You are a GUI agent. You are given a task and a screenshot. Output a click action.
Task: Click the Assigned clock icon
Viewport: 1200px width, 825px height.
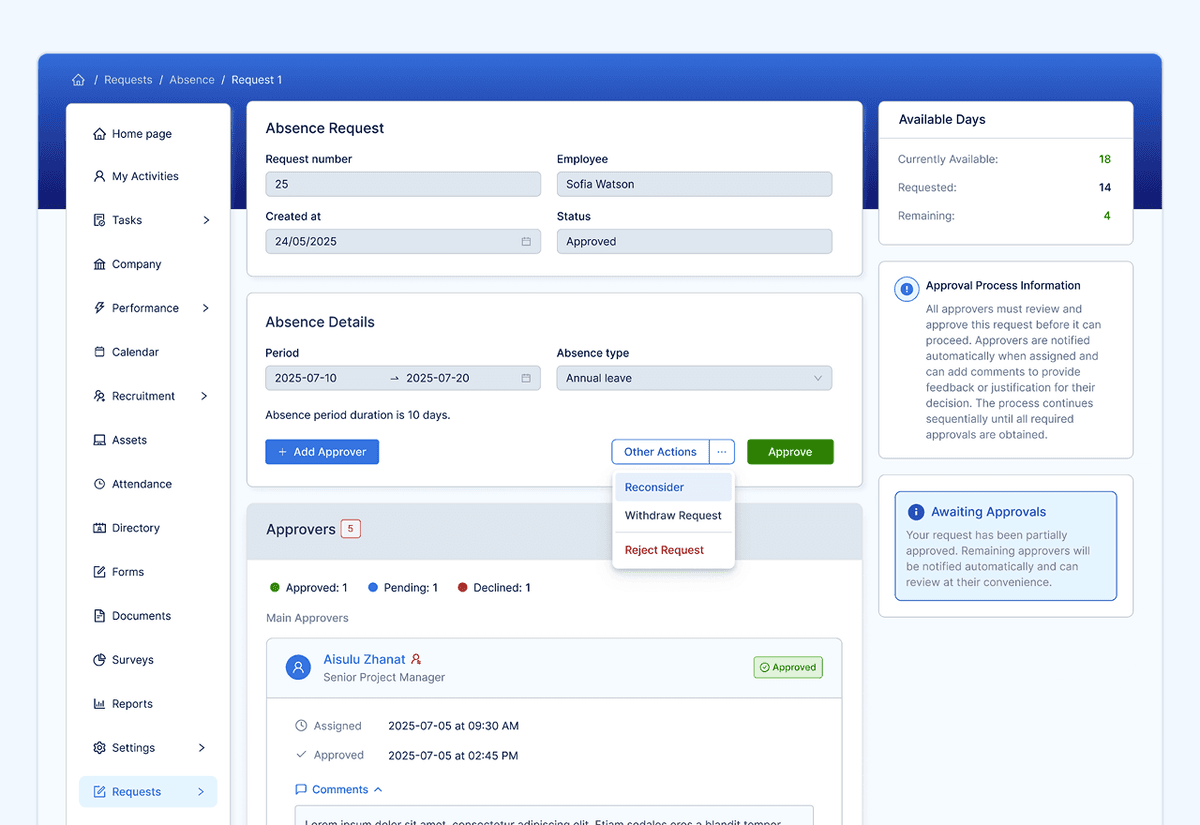click(x=301, y=726)
